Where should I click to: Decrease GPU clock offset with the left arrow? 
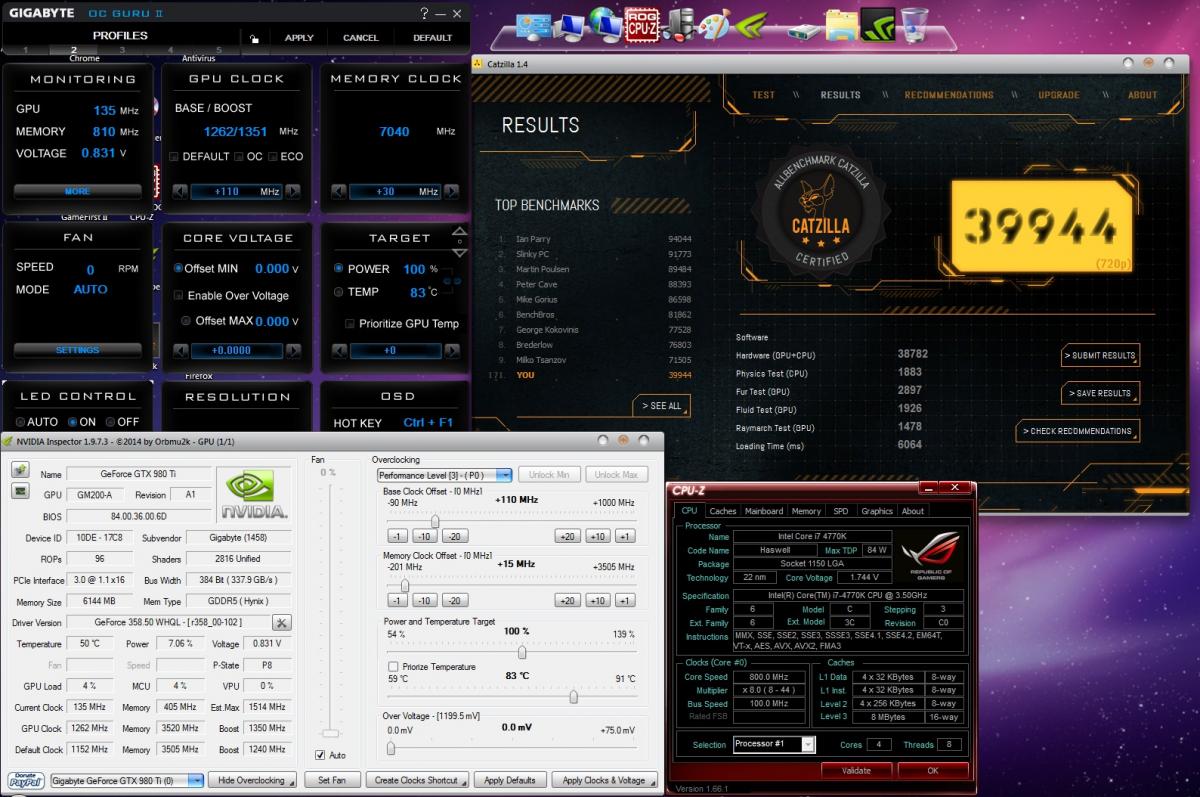[x=180, y=191]
